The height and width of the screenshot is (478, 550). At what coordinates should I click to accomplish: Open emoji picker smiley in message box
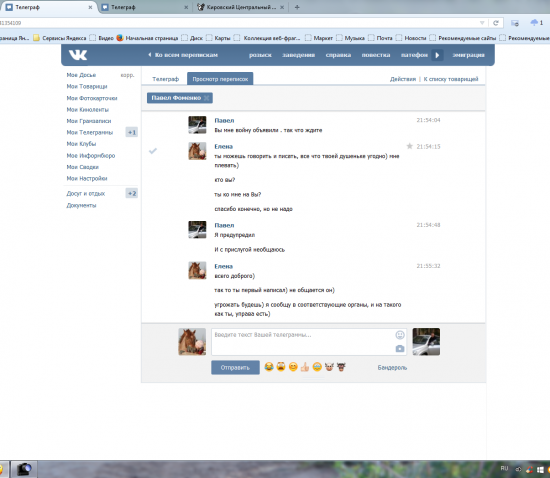(x=400, y=335)
